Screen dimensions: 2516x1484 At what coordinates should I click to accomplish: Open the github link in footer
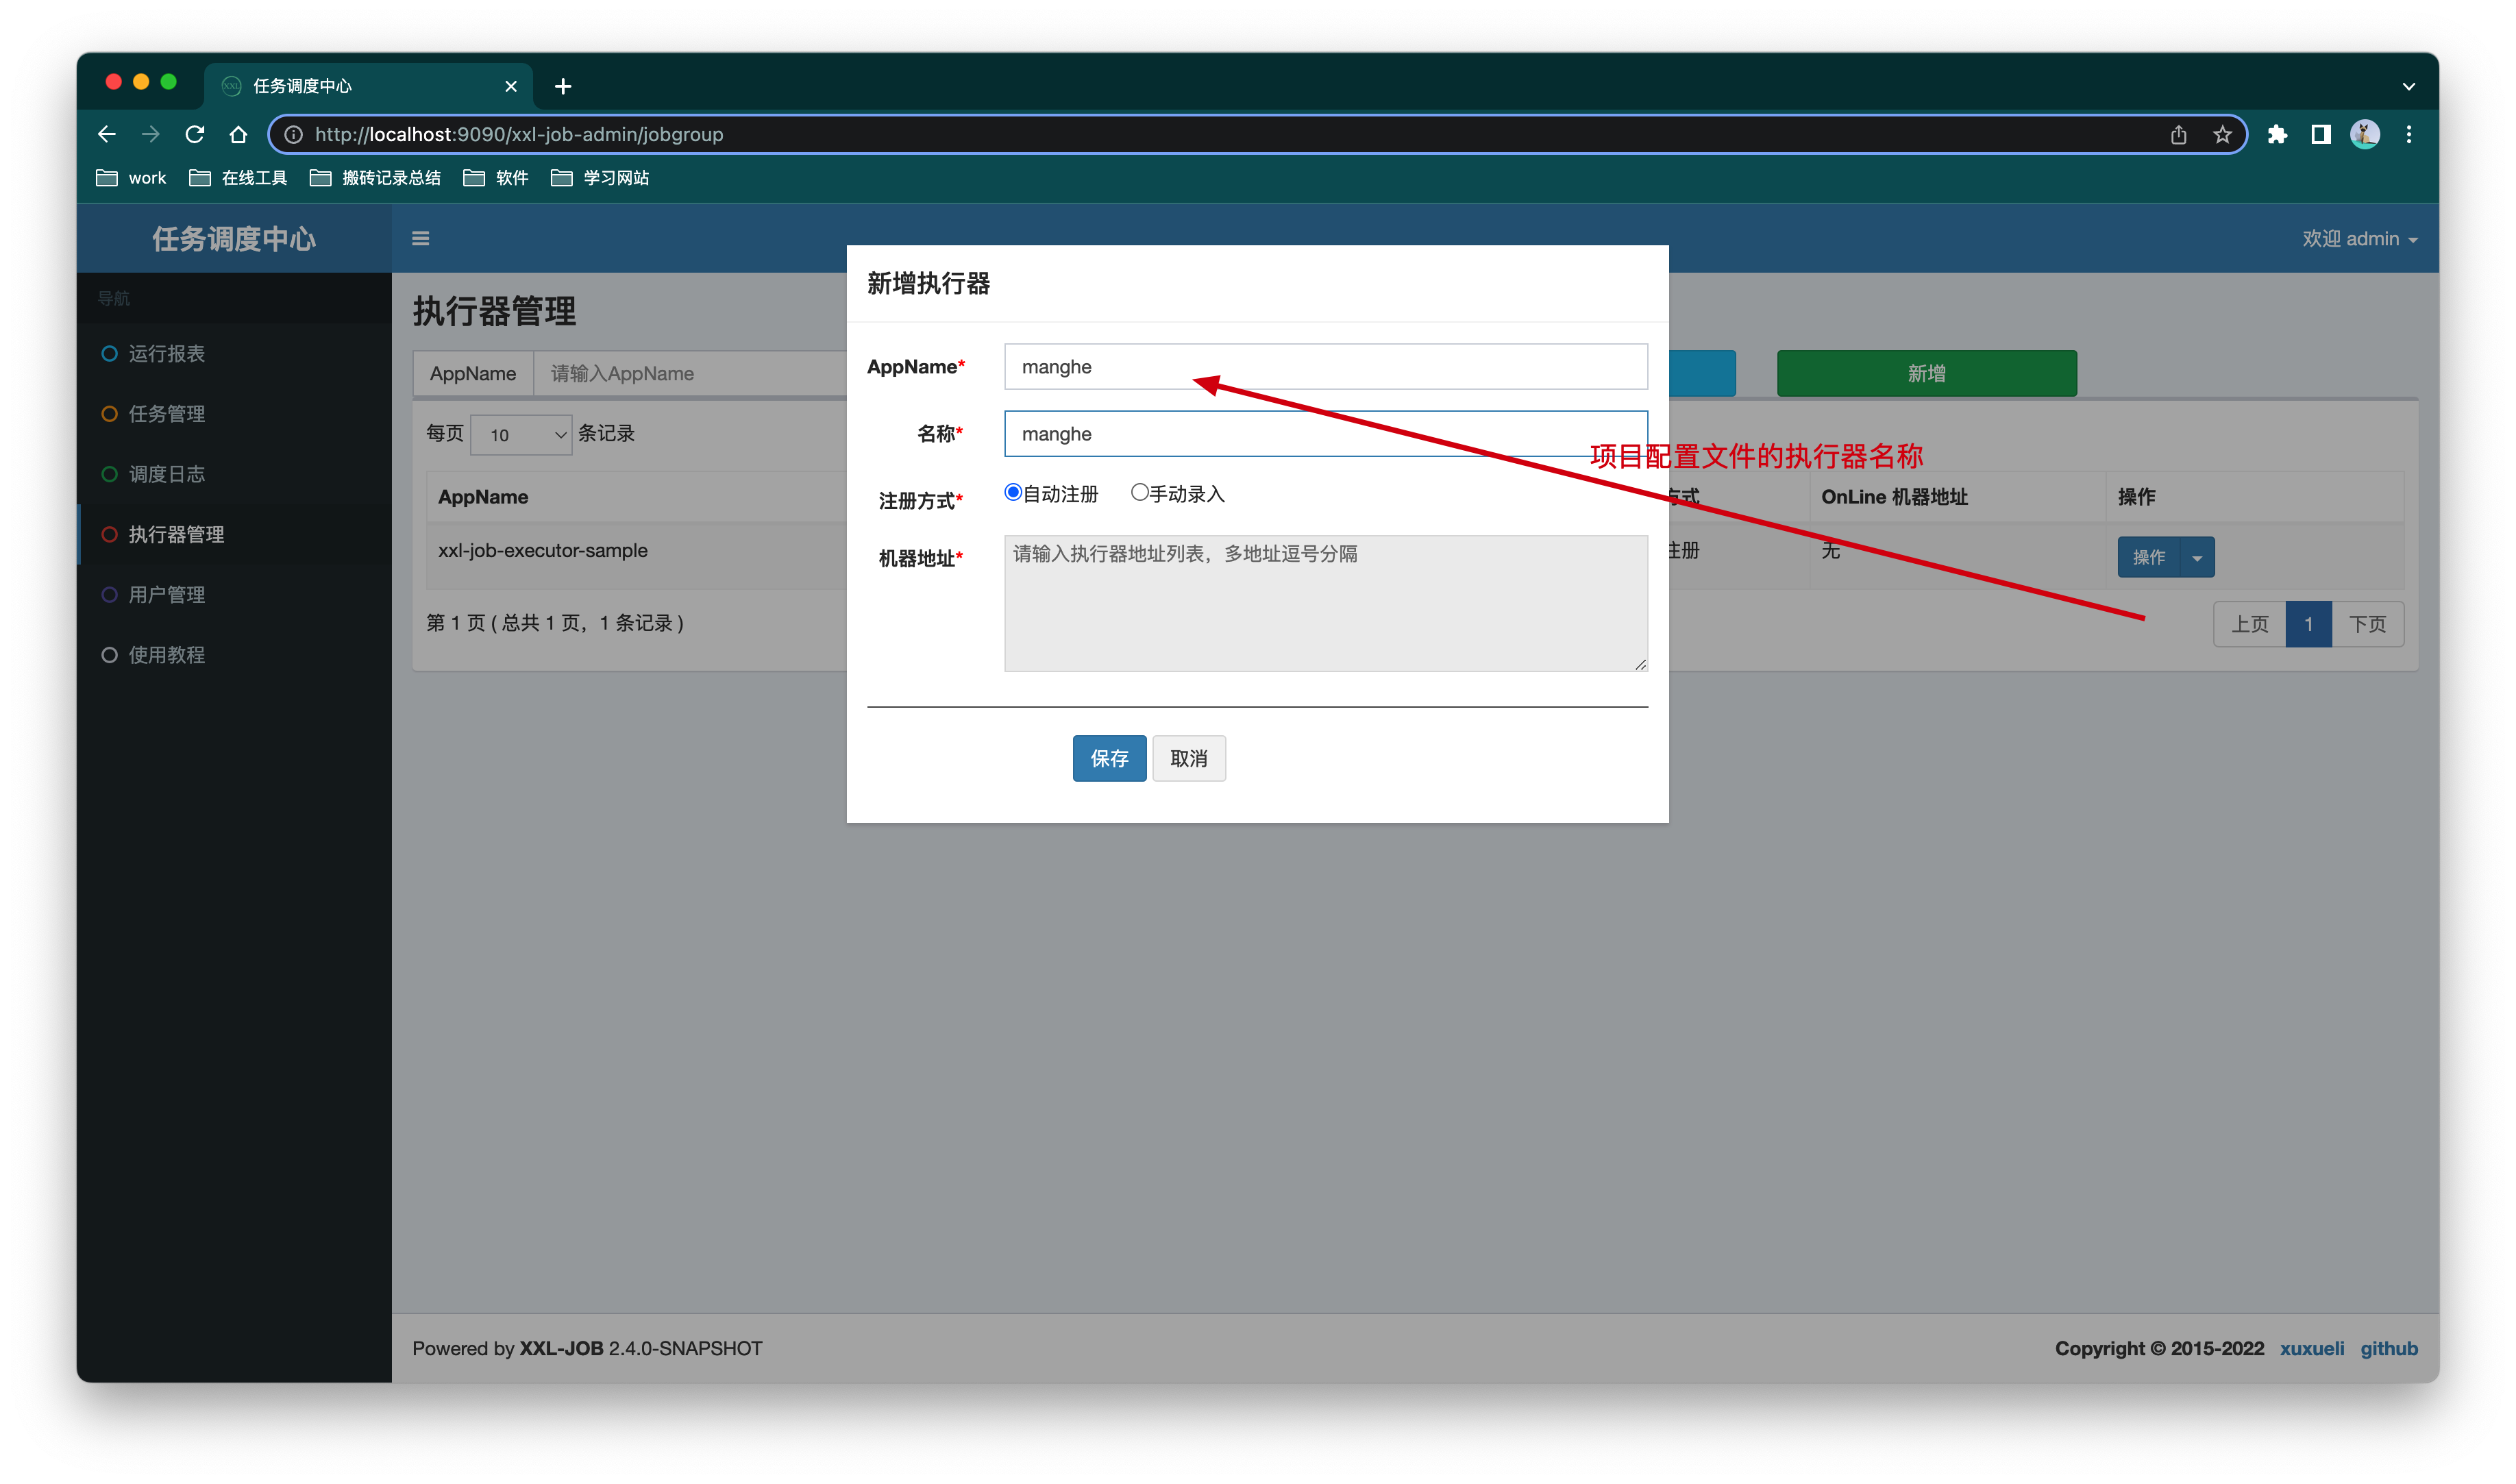2389,1348
